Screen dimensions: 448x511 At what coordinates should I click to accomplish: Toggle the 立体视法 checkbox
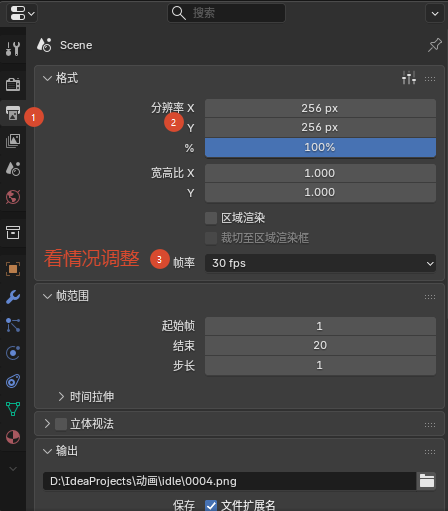61,424
